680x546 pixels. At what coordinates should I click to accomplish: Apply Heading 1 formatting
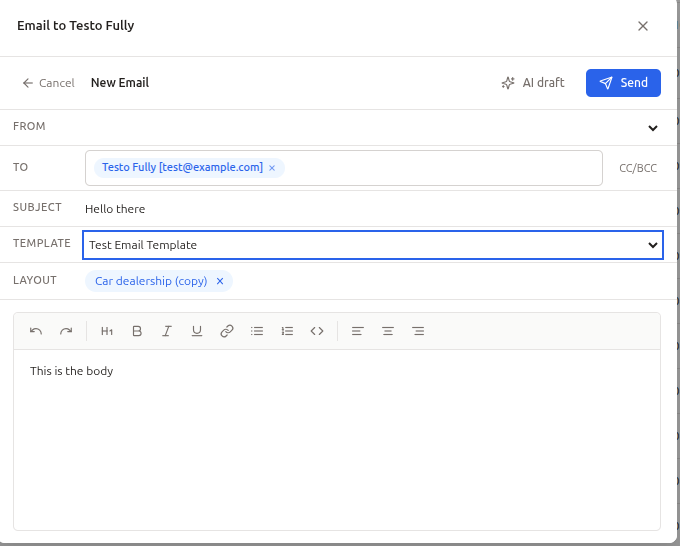point(107,331)
